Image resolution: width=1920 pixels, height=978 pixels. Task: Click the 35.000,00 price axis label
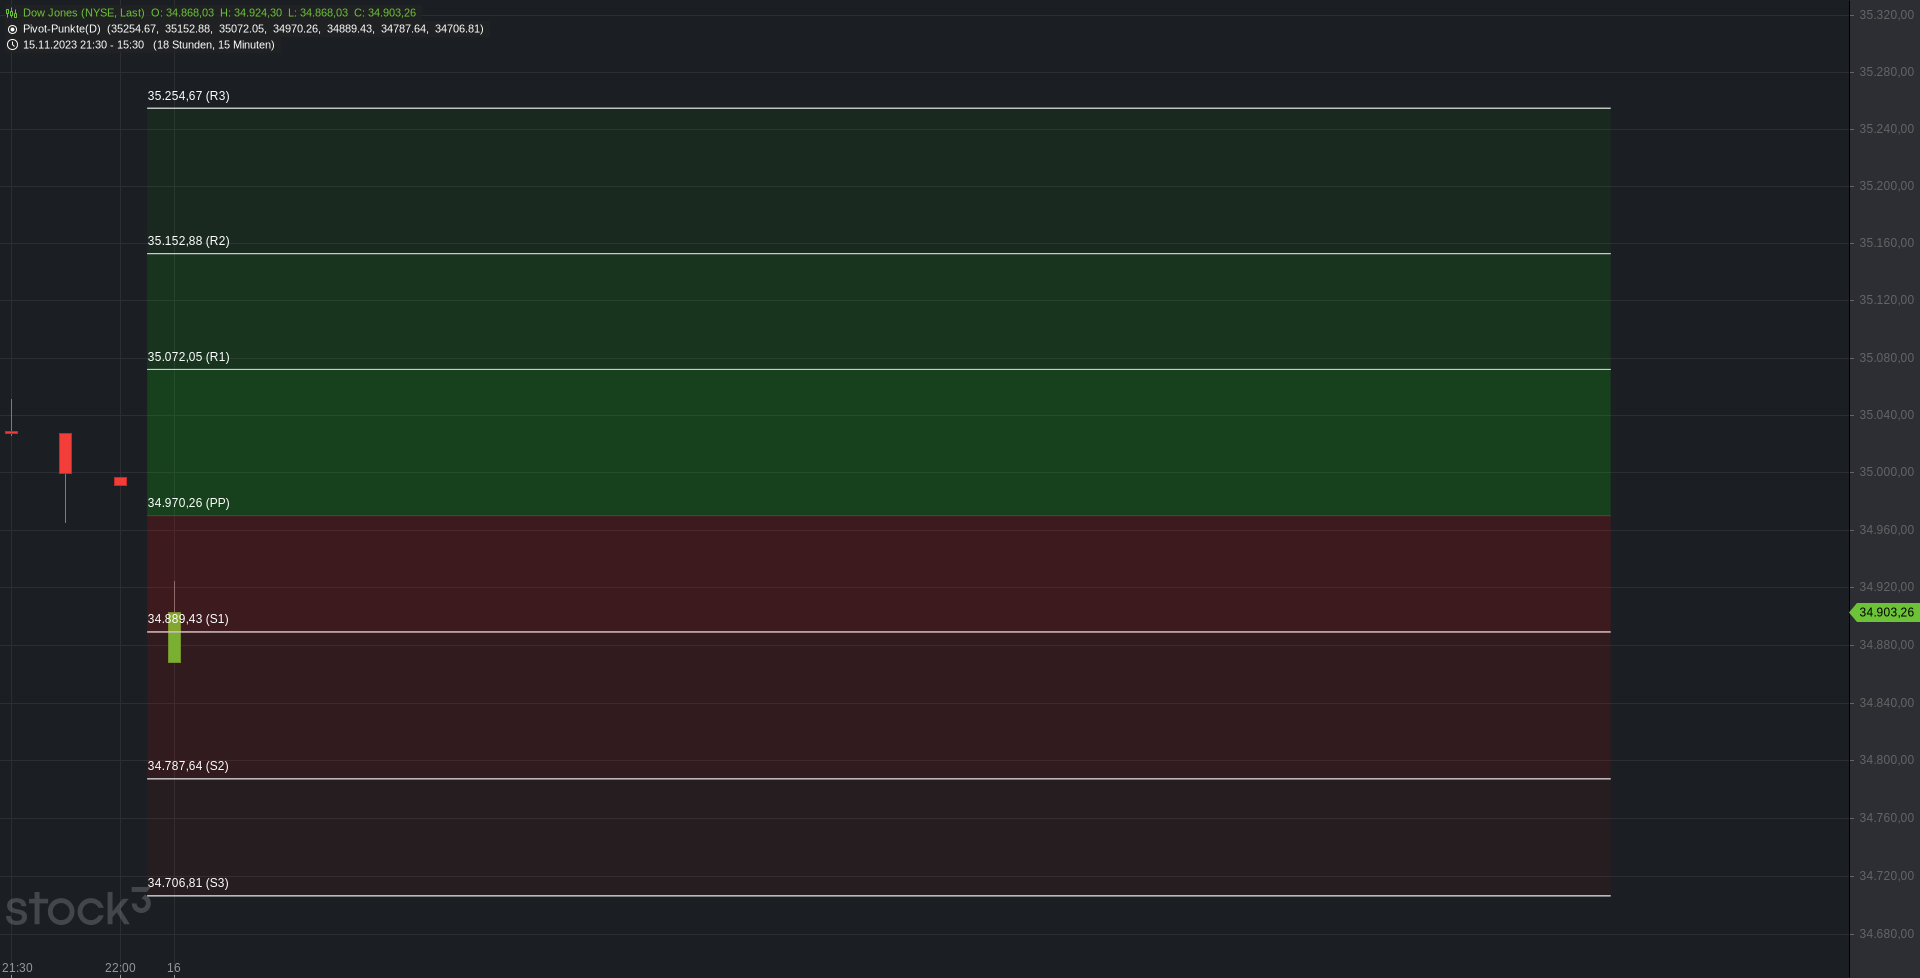pos(1886,472)
